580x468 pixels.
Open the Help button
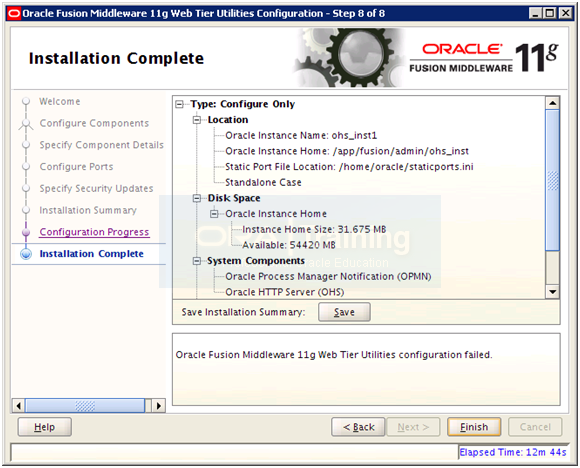[44, 427]
